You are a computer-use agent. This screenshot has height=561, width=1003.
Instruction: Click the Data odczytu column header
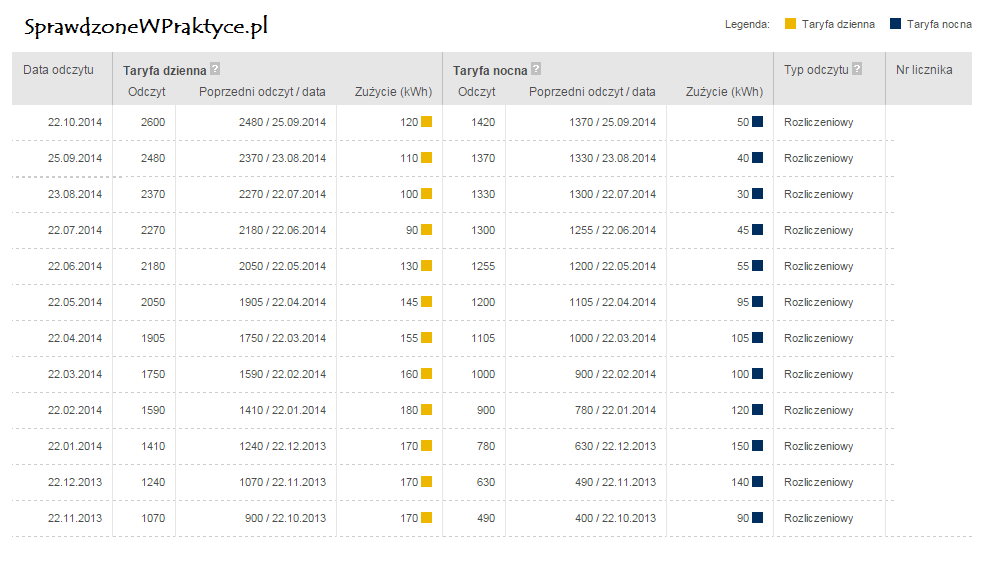point(59,70)
